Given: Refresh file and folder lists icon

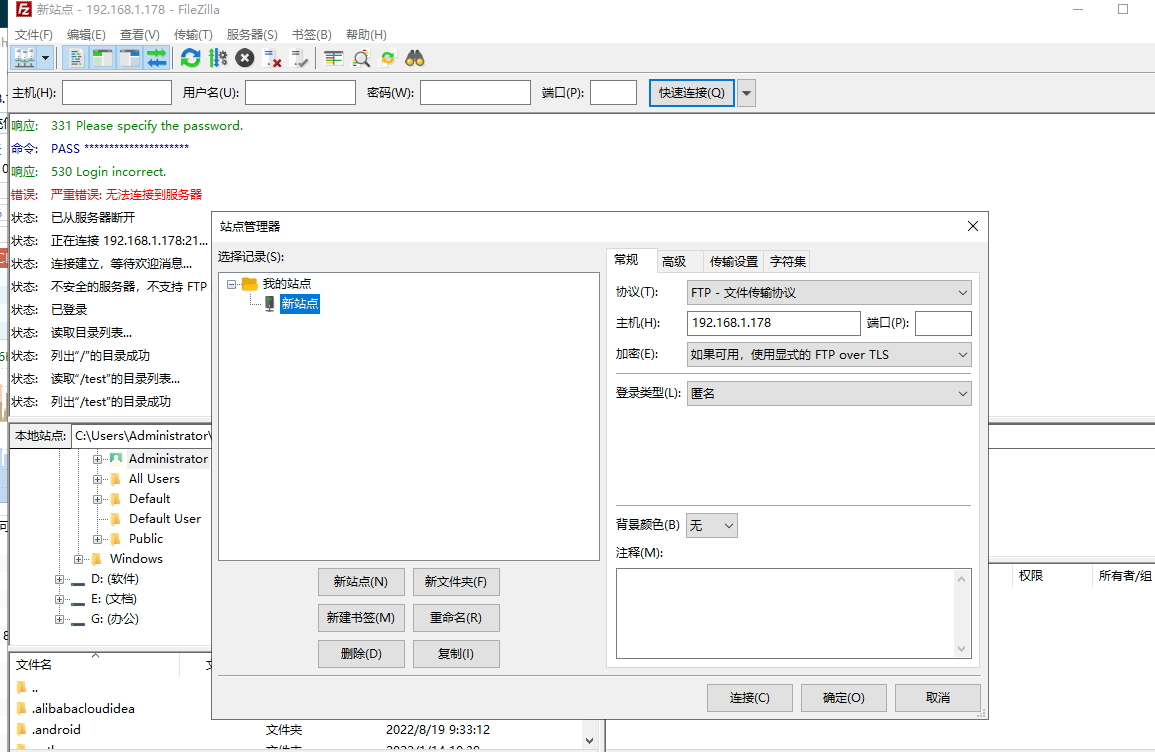Looking at the screenshot, I should tap(190, 58).
